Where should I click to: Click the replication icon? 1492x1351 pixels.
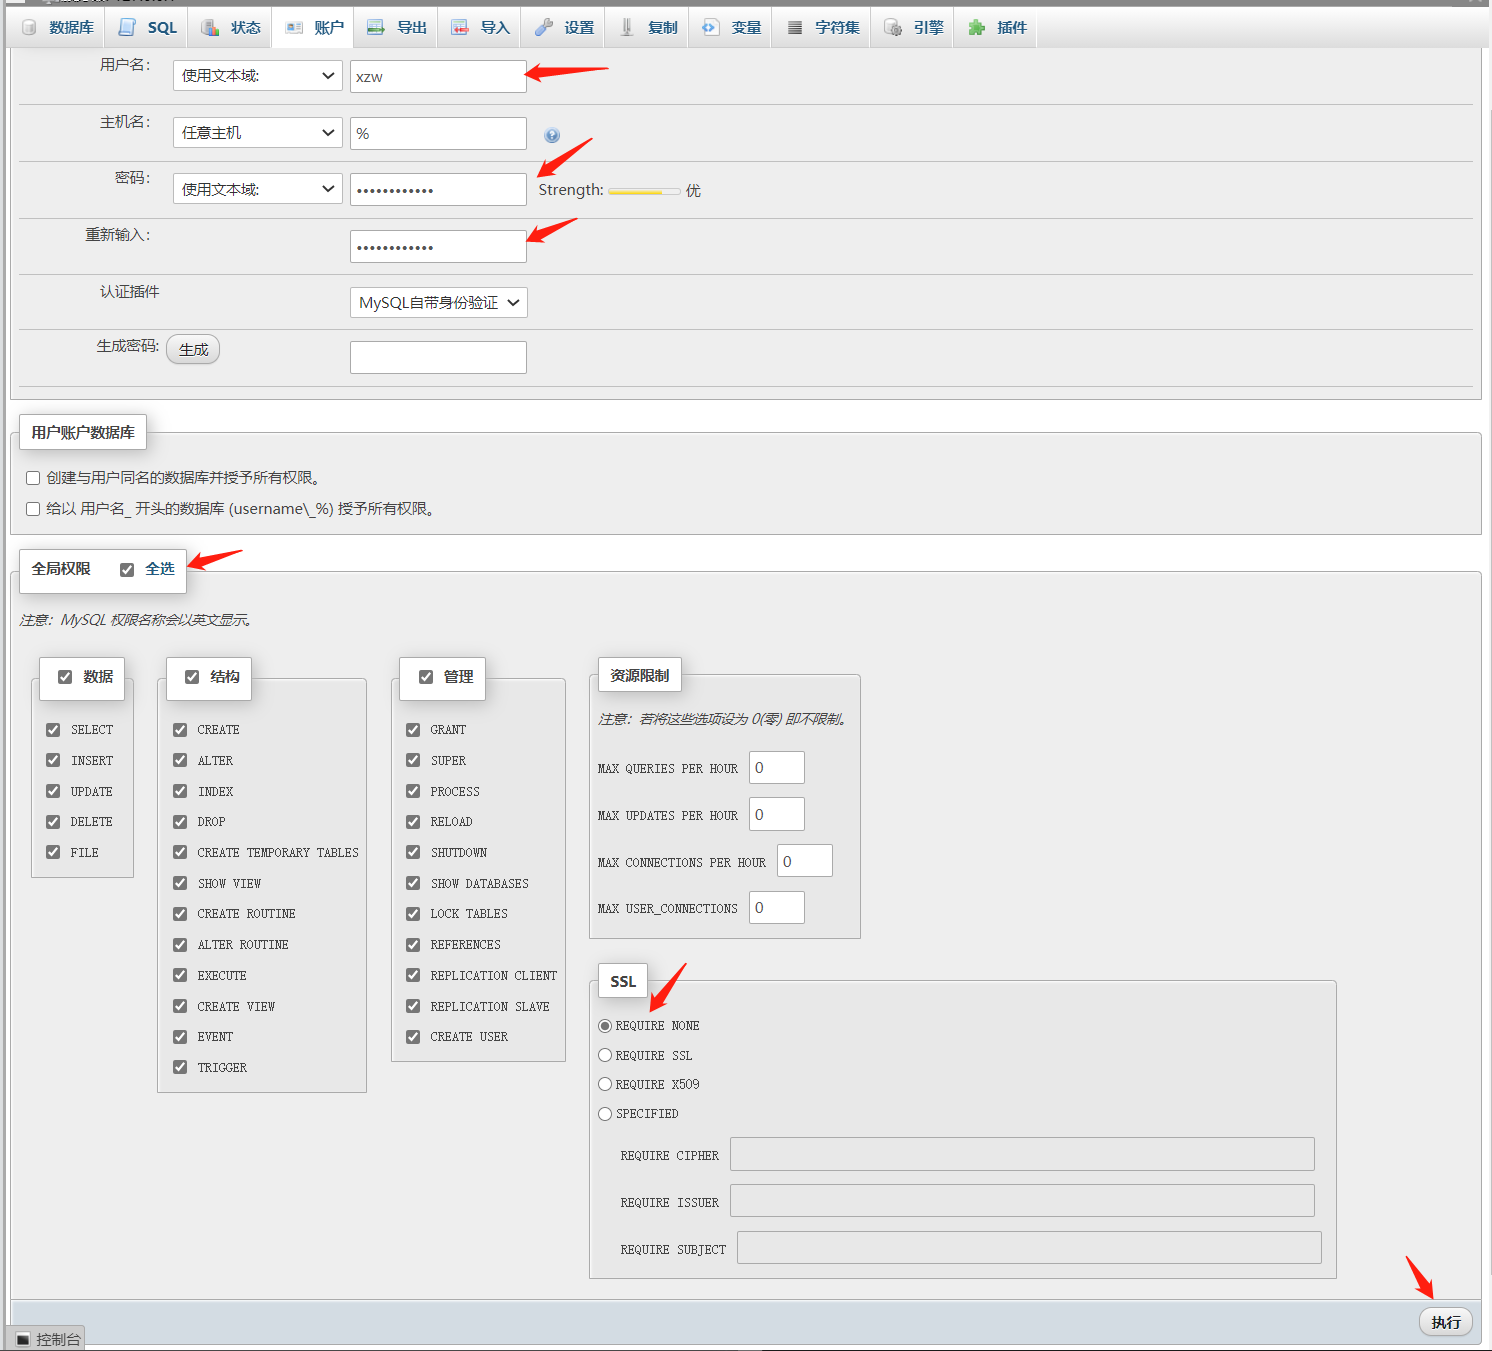point(627,28)
